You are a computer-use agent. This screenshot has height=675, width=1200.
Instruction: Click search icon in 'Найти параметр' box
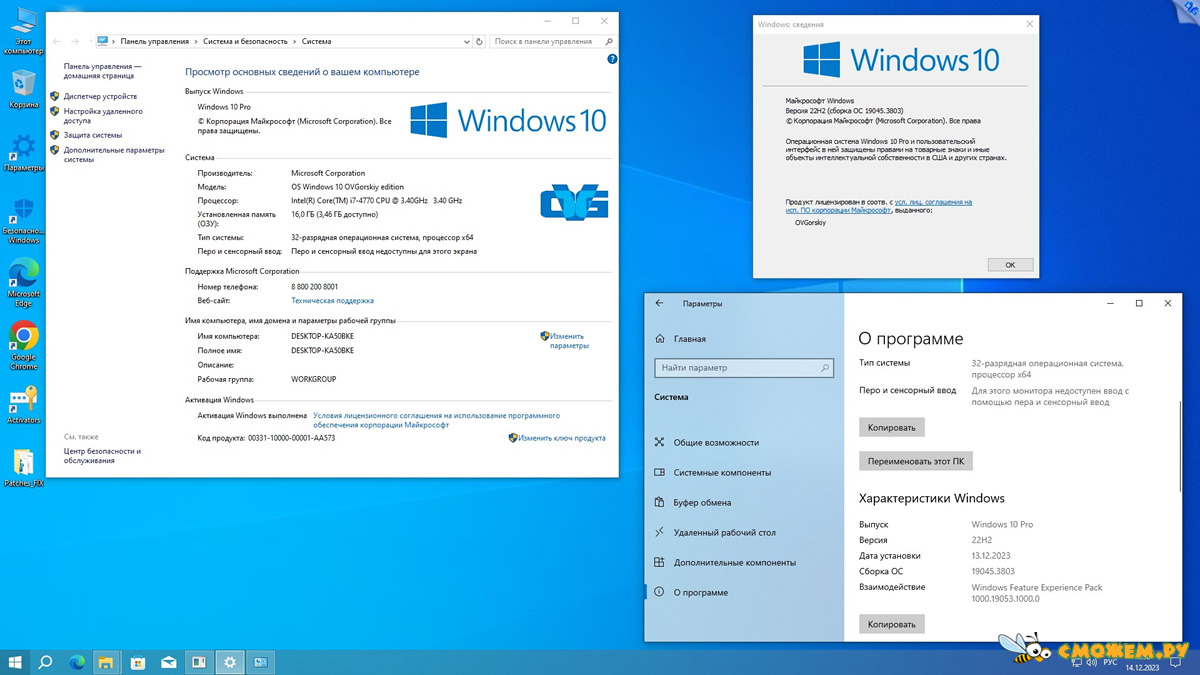pos(825,368)
